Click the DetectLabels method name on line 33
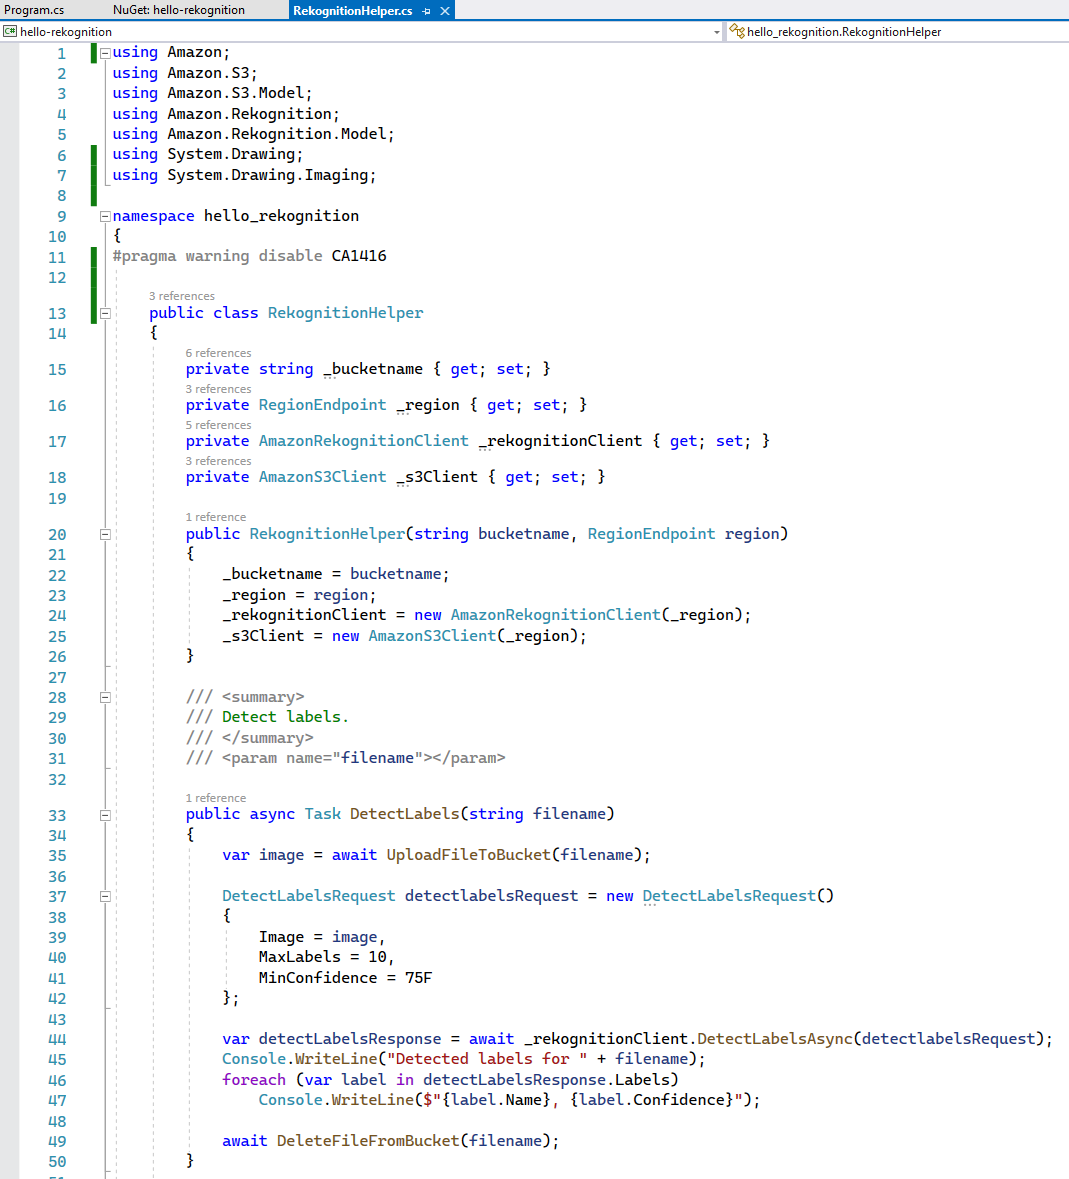 (404, 814)
